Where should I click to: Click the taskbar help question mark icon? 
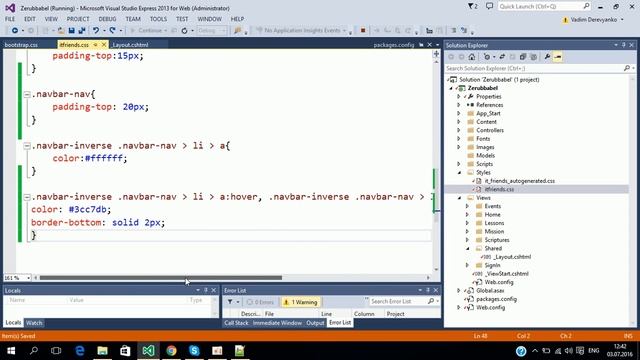click(521, 351)
